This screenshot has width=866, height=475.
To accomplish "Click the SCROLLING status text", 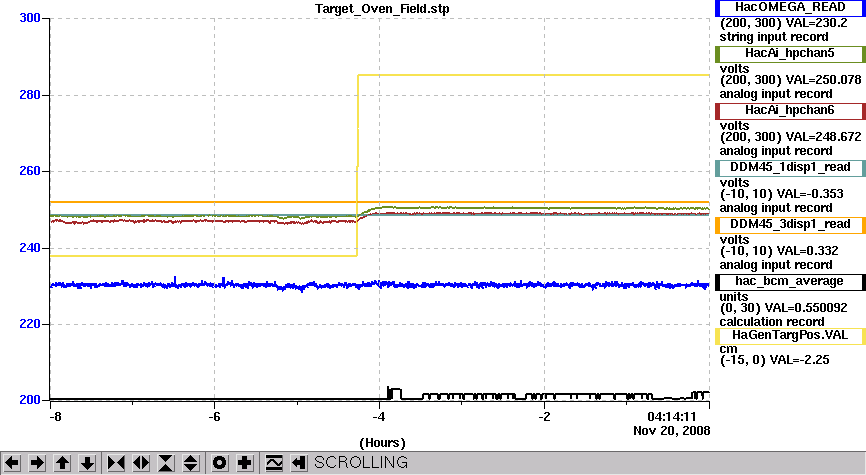I will [x=361, y=462].
